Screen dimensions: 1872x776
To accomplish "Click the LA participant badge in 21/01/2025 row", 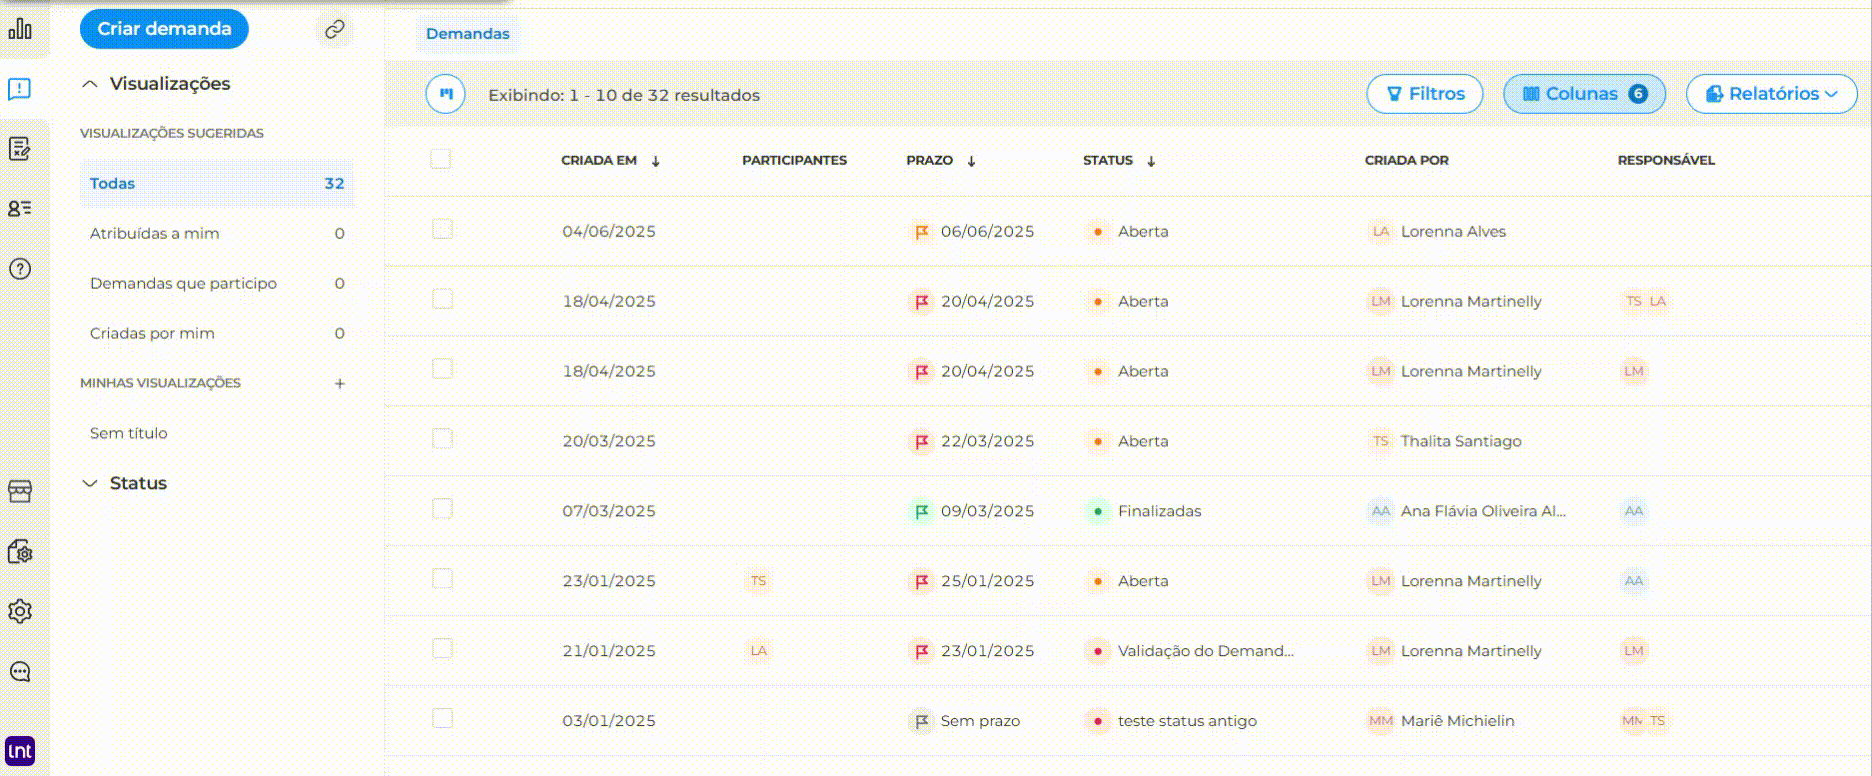I will pyautogui.click(x=759, y=651).
